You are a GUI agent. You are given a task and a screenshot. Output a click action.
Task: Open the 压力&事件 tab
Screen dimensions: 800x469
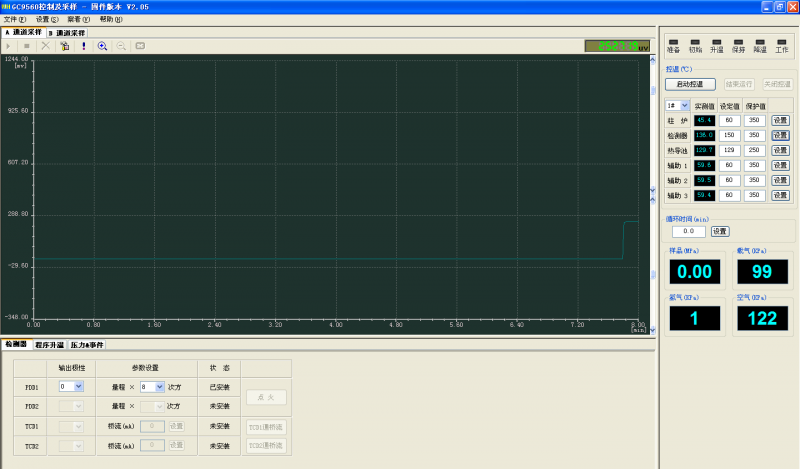87,345
